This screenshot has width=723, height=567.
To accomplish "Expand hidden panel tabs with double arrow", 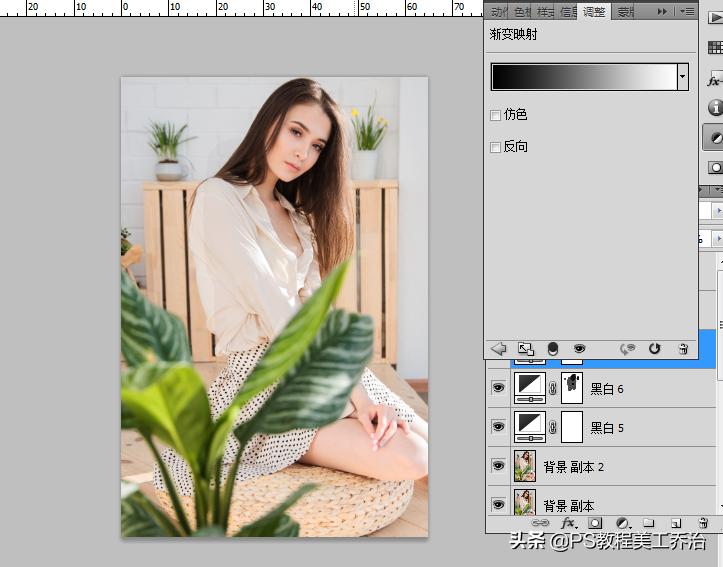I will [x=662, y=12].
